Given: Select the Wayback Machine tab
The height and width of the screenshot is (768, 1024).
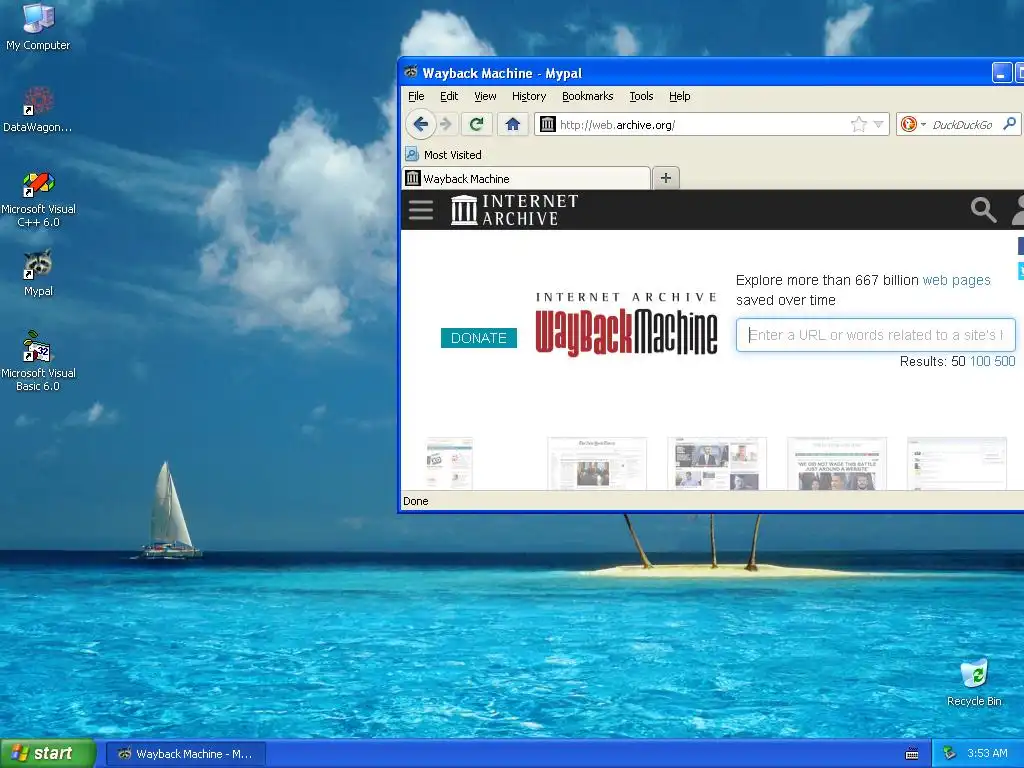Looking at the screenshot, I should [x=526, y=178].
